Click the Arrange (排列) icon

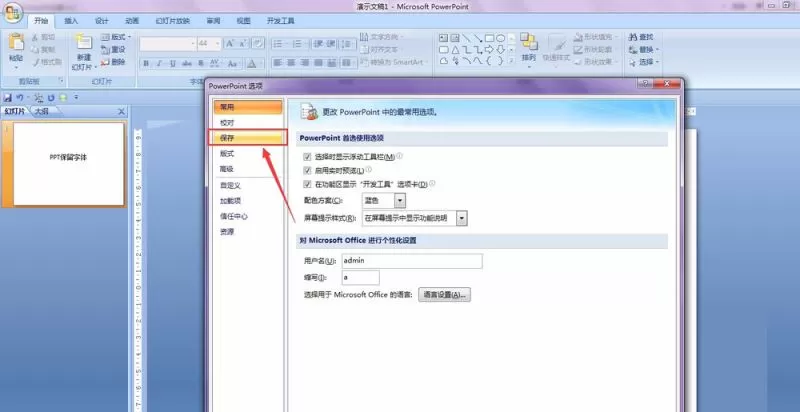coord(529,43)
